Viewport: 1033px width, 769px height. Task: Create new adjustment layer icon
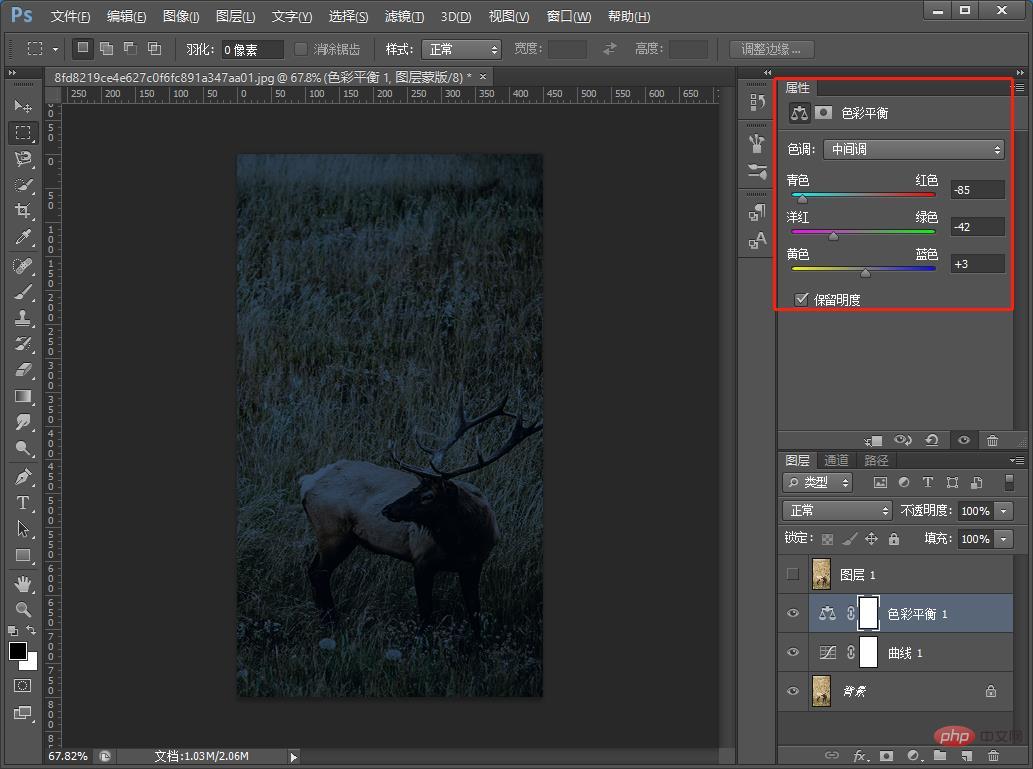[x=913, y=755]
